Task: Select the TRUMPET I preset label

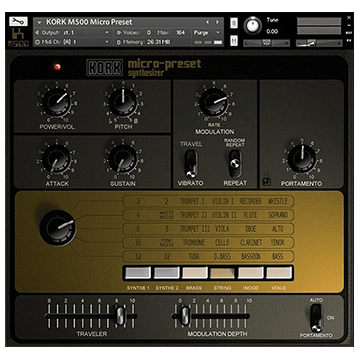Action: (192, 201)
